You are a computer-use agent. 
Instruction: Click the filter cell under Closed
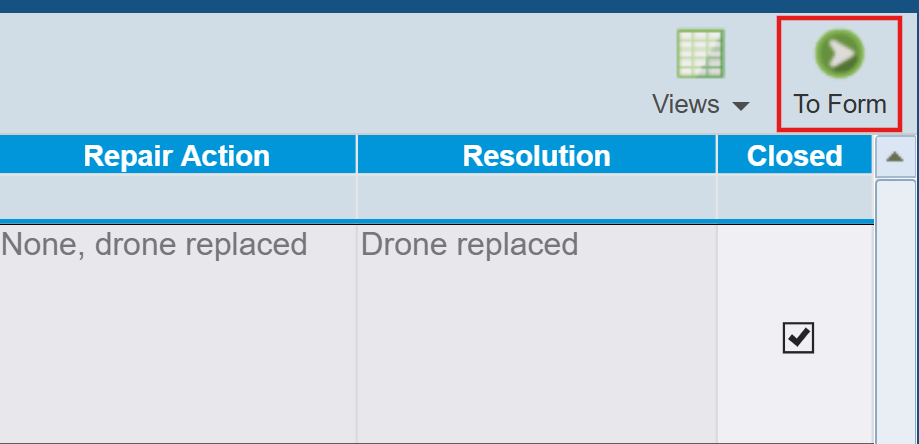coord(794,196)
